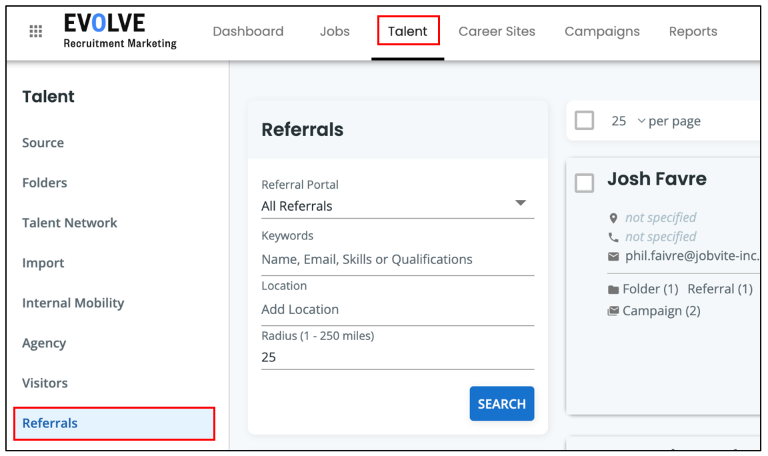This screenshot has width=768, height=456.
Task: Open the Jobs tab
Action: click(x=335, y=31)
